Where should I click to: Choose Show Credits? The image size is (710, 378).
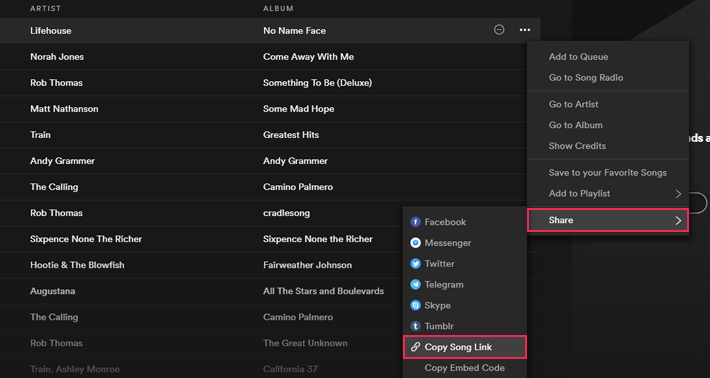pyautogui.click(x=577, y=146)
